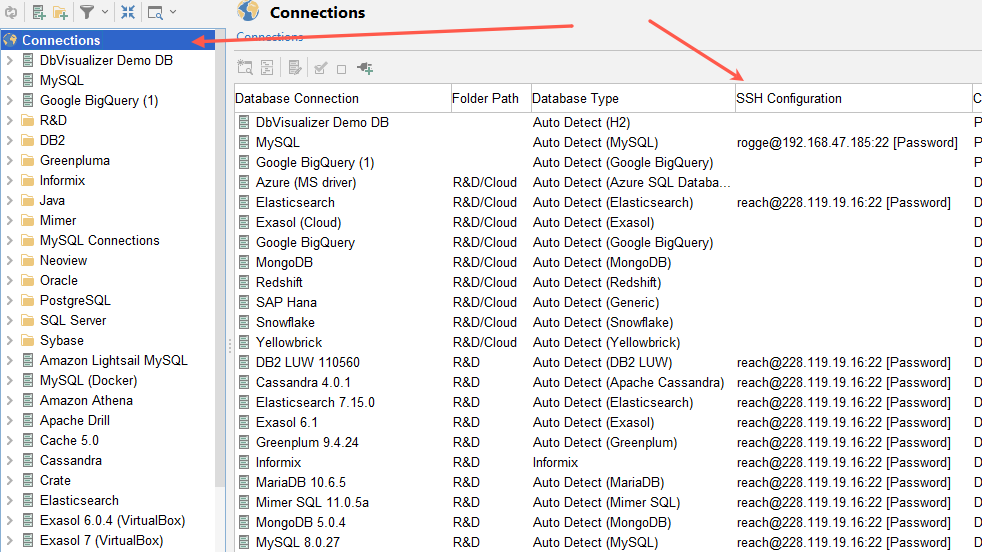
Task: Click the edit selected rows icon
Action: [295, 68]
